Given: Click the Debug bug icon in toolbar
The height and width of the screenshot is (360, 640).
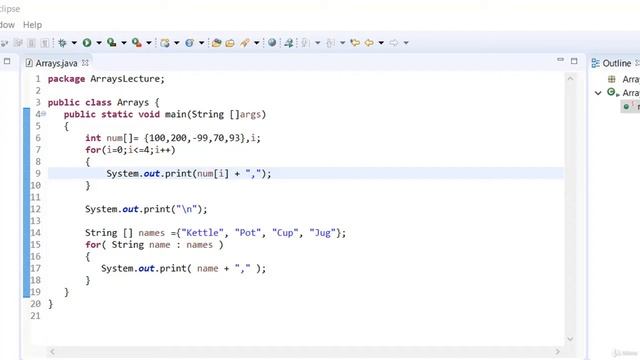Looking at the screenshot, I should click(62, 42).
